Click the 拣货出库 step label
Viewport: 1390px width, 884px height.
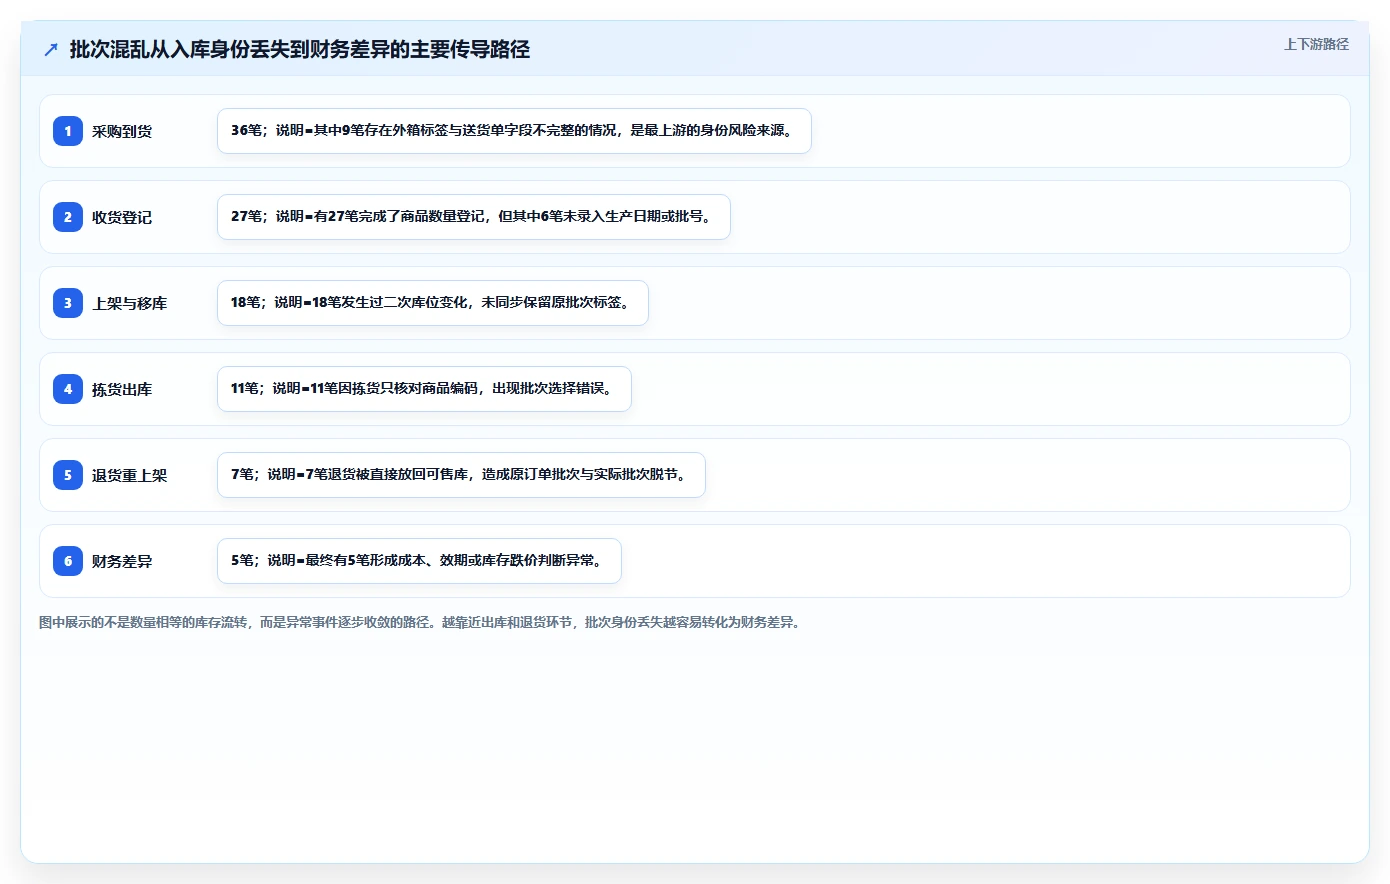tap(122, 389)
